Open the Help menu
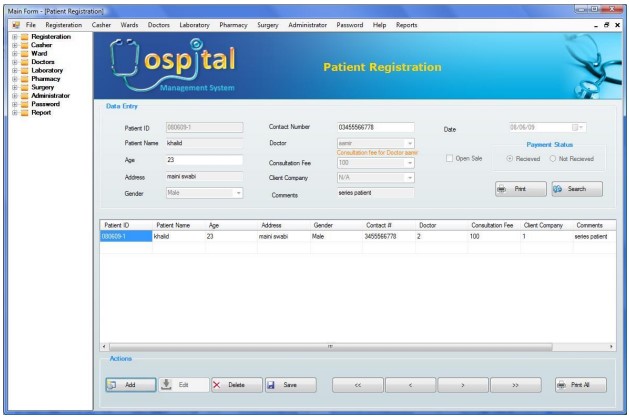The width and height of the screenshot is (629, 419). (x=379, y=25)
